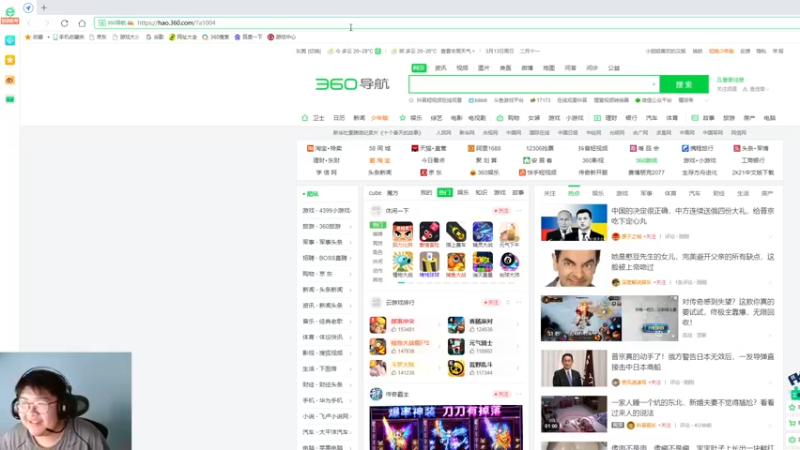Click the 卫士 house icon in navigation
The image size is (800, 450).
click(x=305, y=118)
